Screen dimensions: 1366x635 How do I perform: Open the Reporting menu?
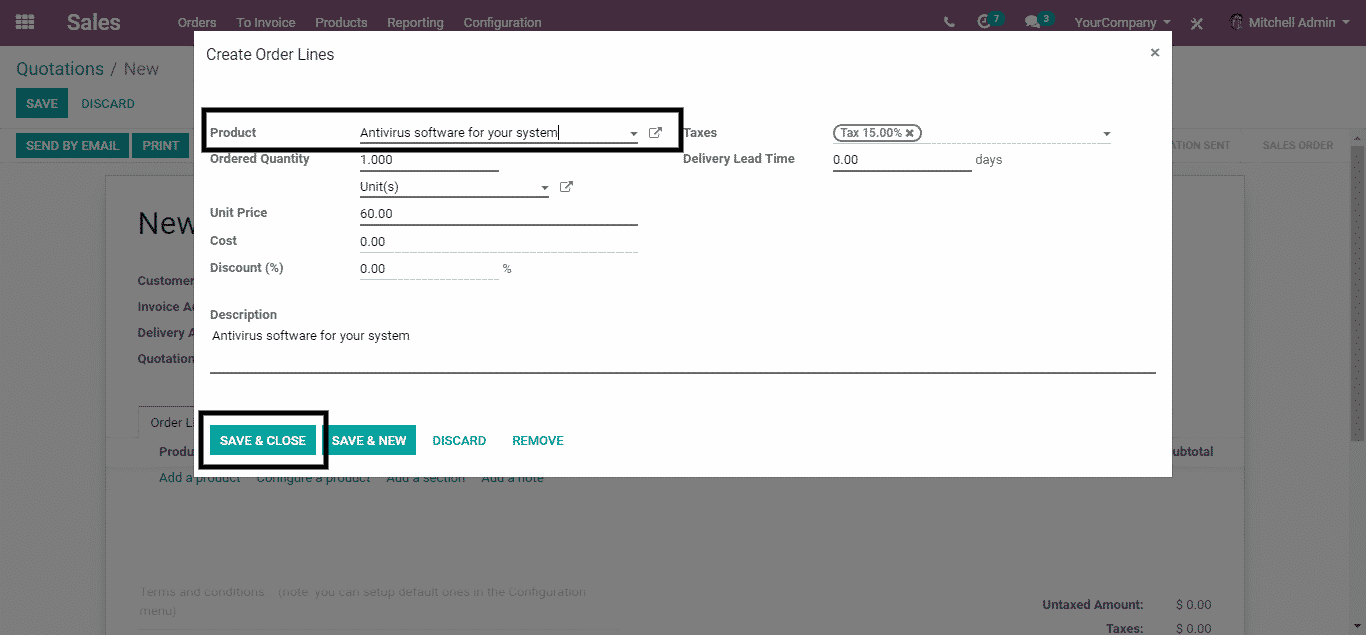pos(415,22)
